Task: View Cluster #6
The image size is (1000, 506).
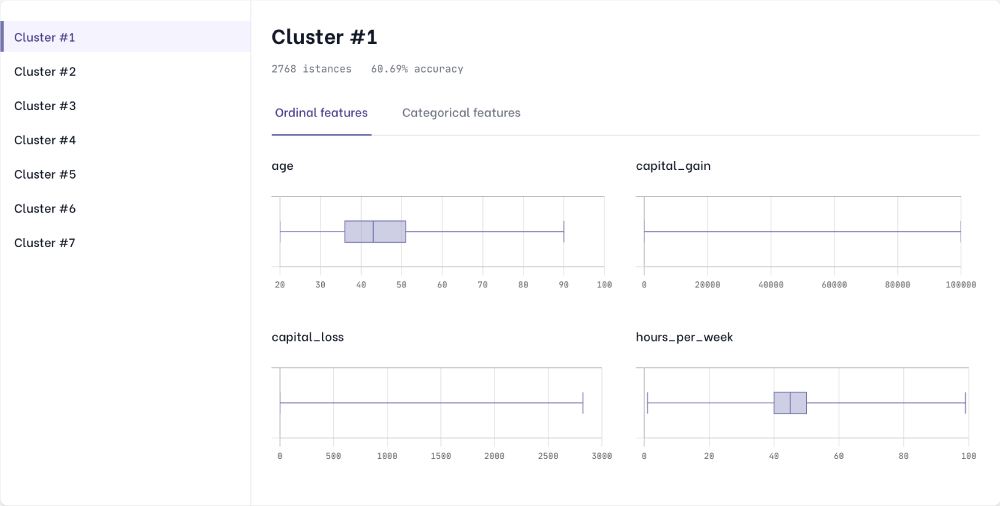Action: (x=45, y=208)
